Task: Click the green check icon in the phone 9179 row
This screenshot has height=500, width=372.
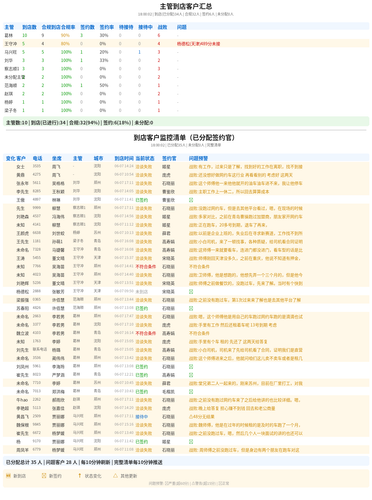Action: point(191,442)
